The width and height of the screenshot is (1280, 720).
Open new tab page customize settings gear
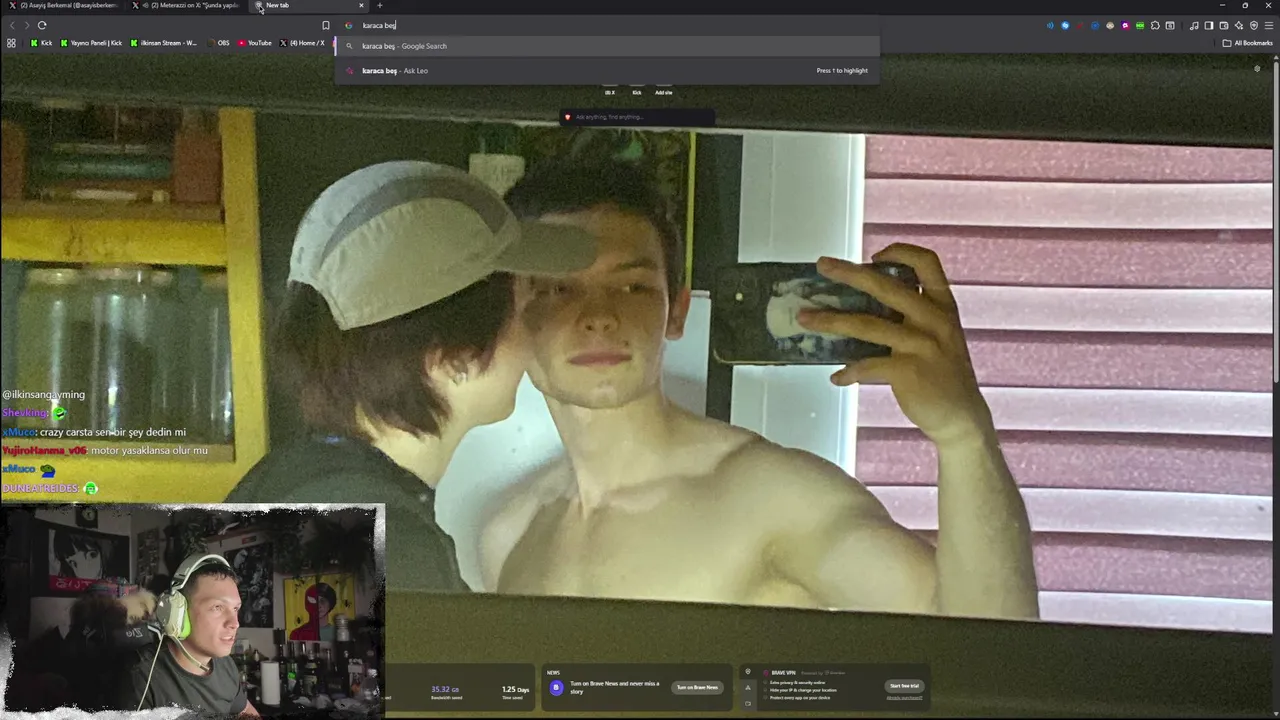[1257, 69]
